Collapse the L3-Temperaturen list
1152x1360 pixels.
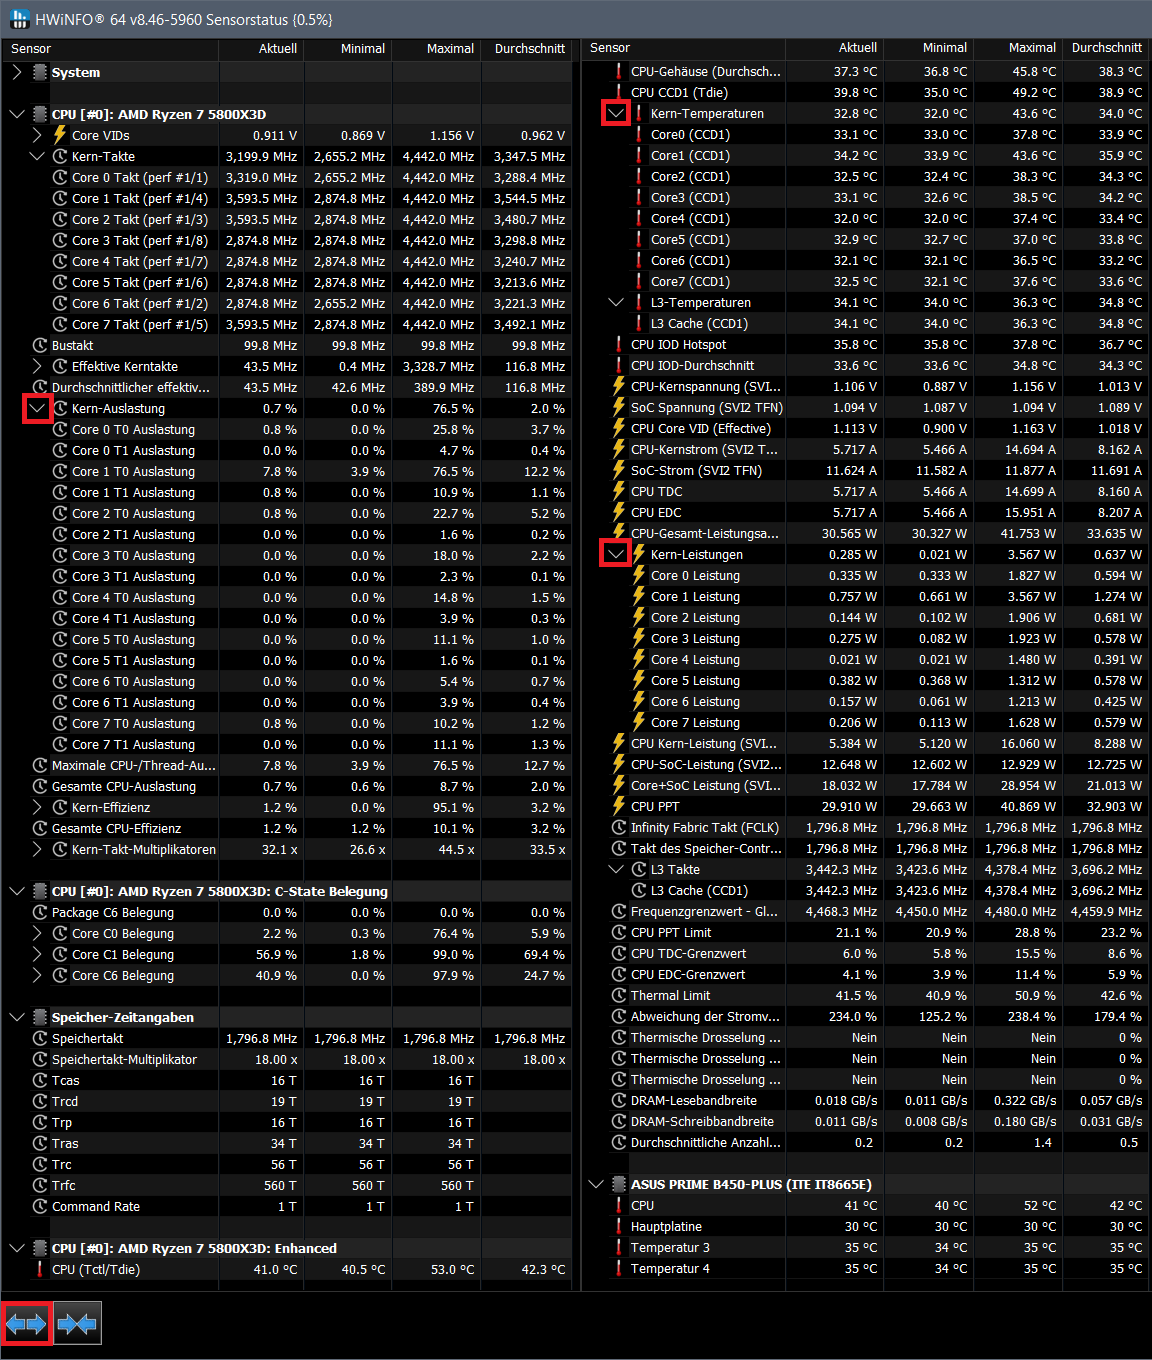click(616, 302)
